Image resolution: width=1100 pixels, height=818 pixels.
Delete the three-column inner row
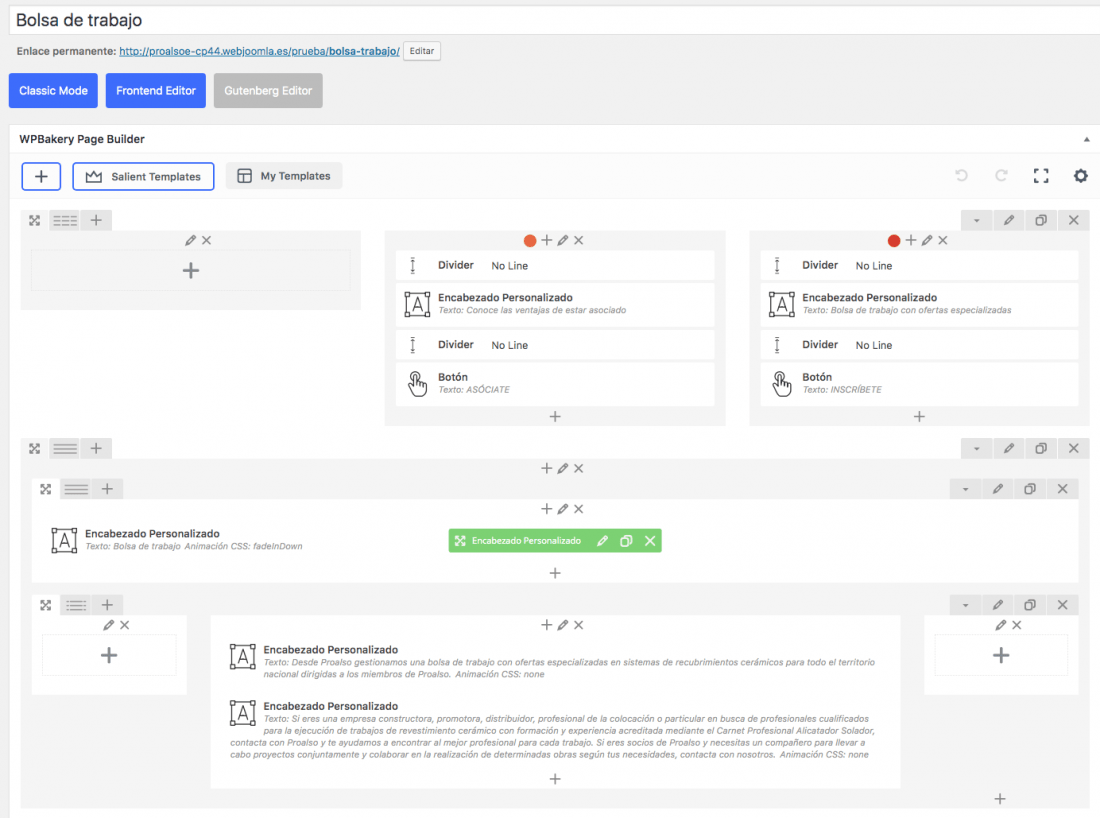(1062, 605)
